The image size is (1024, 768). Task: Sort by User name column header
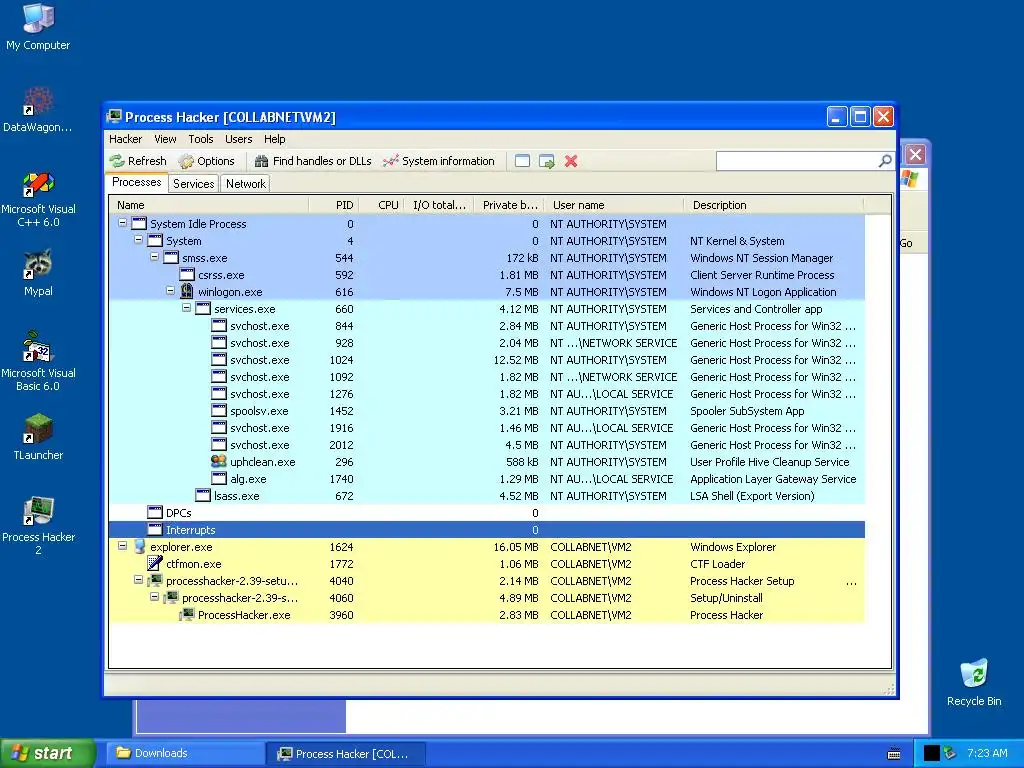(614, 205)
